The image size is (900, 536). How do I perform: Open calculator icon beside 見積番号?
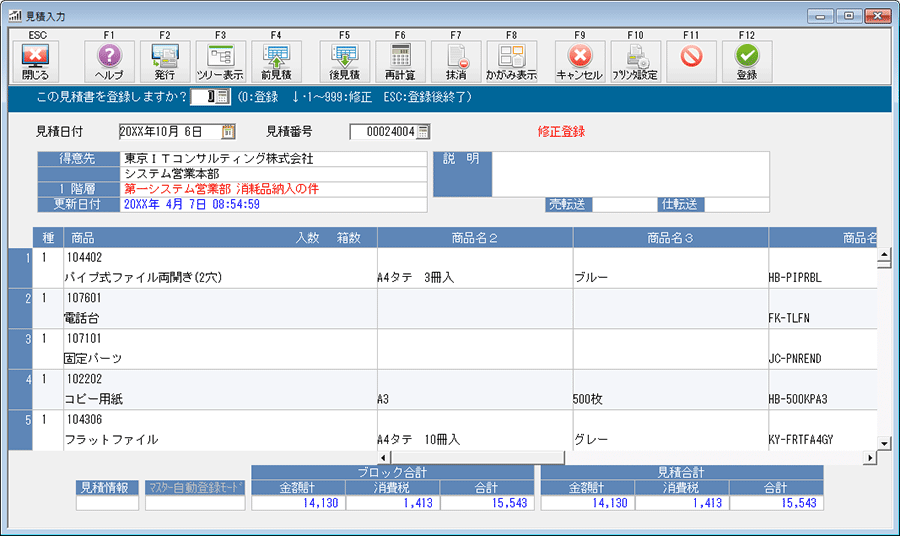click(423, 131)
